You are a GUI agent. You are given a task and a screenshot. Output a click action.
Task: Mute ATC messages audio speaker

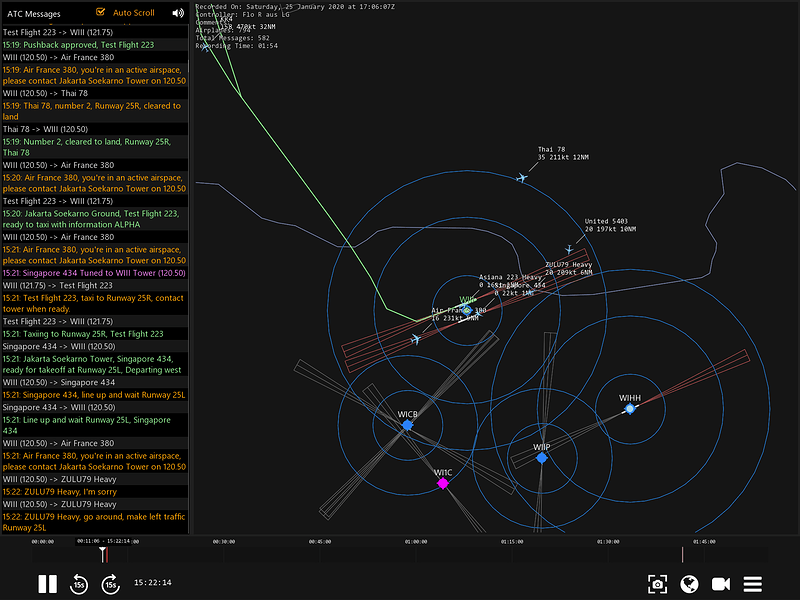point(178,13)
